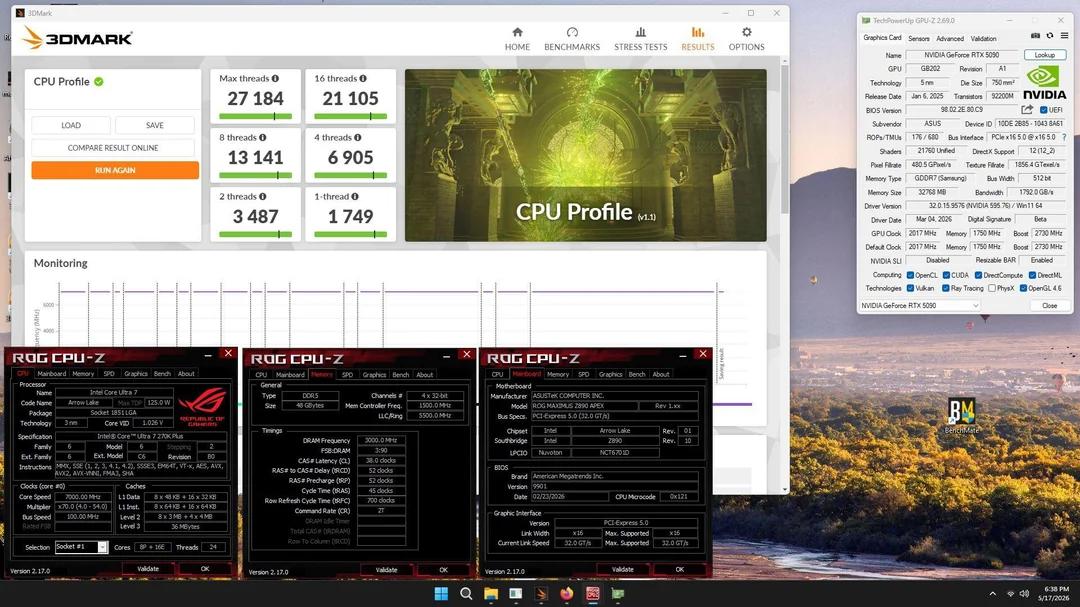Screen dimensions: 1080x607
Task: Click the orange RUN AGAIN button
Action: coord(115,170)
